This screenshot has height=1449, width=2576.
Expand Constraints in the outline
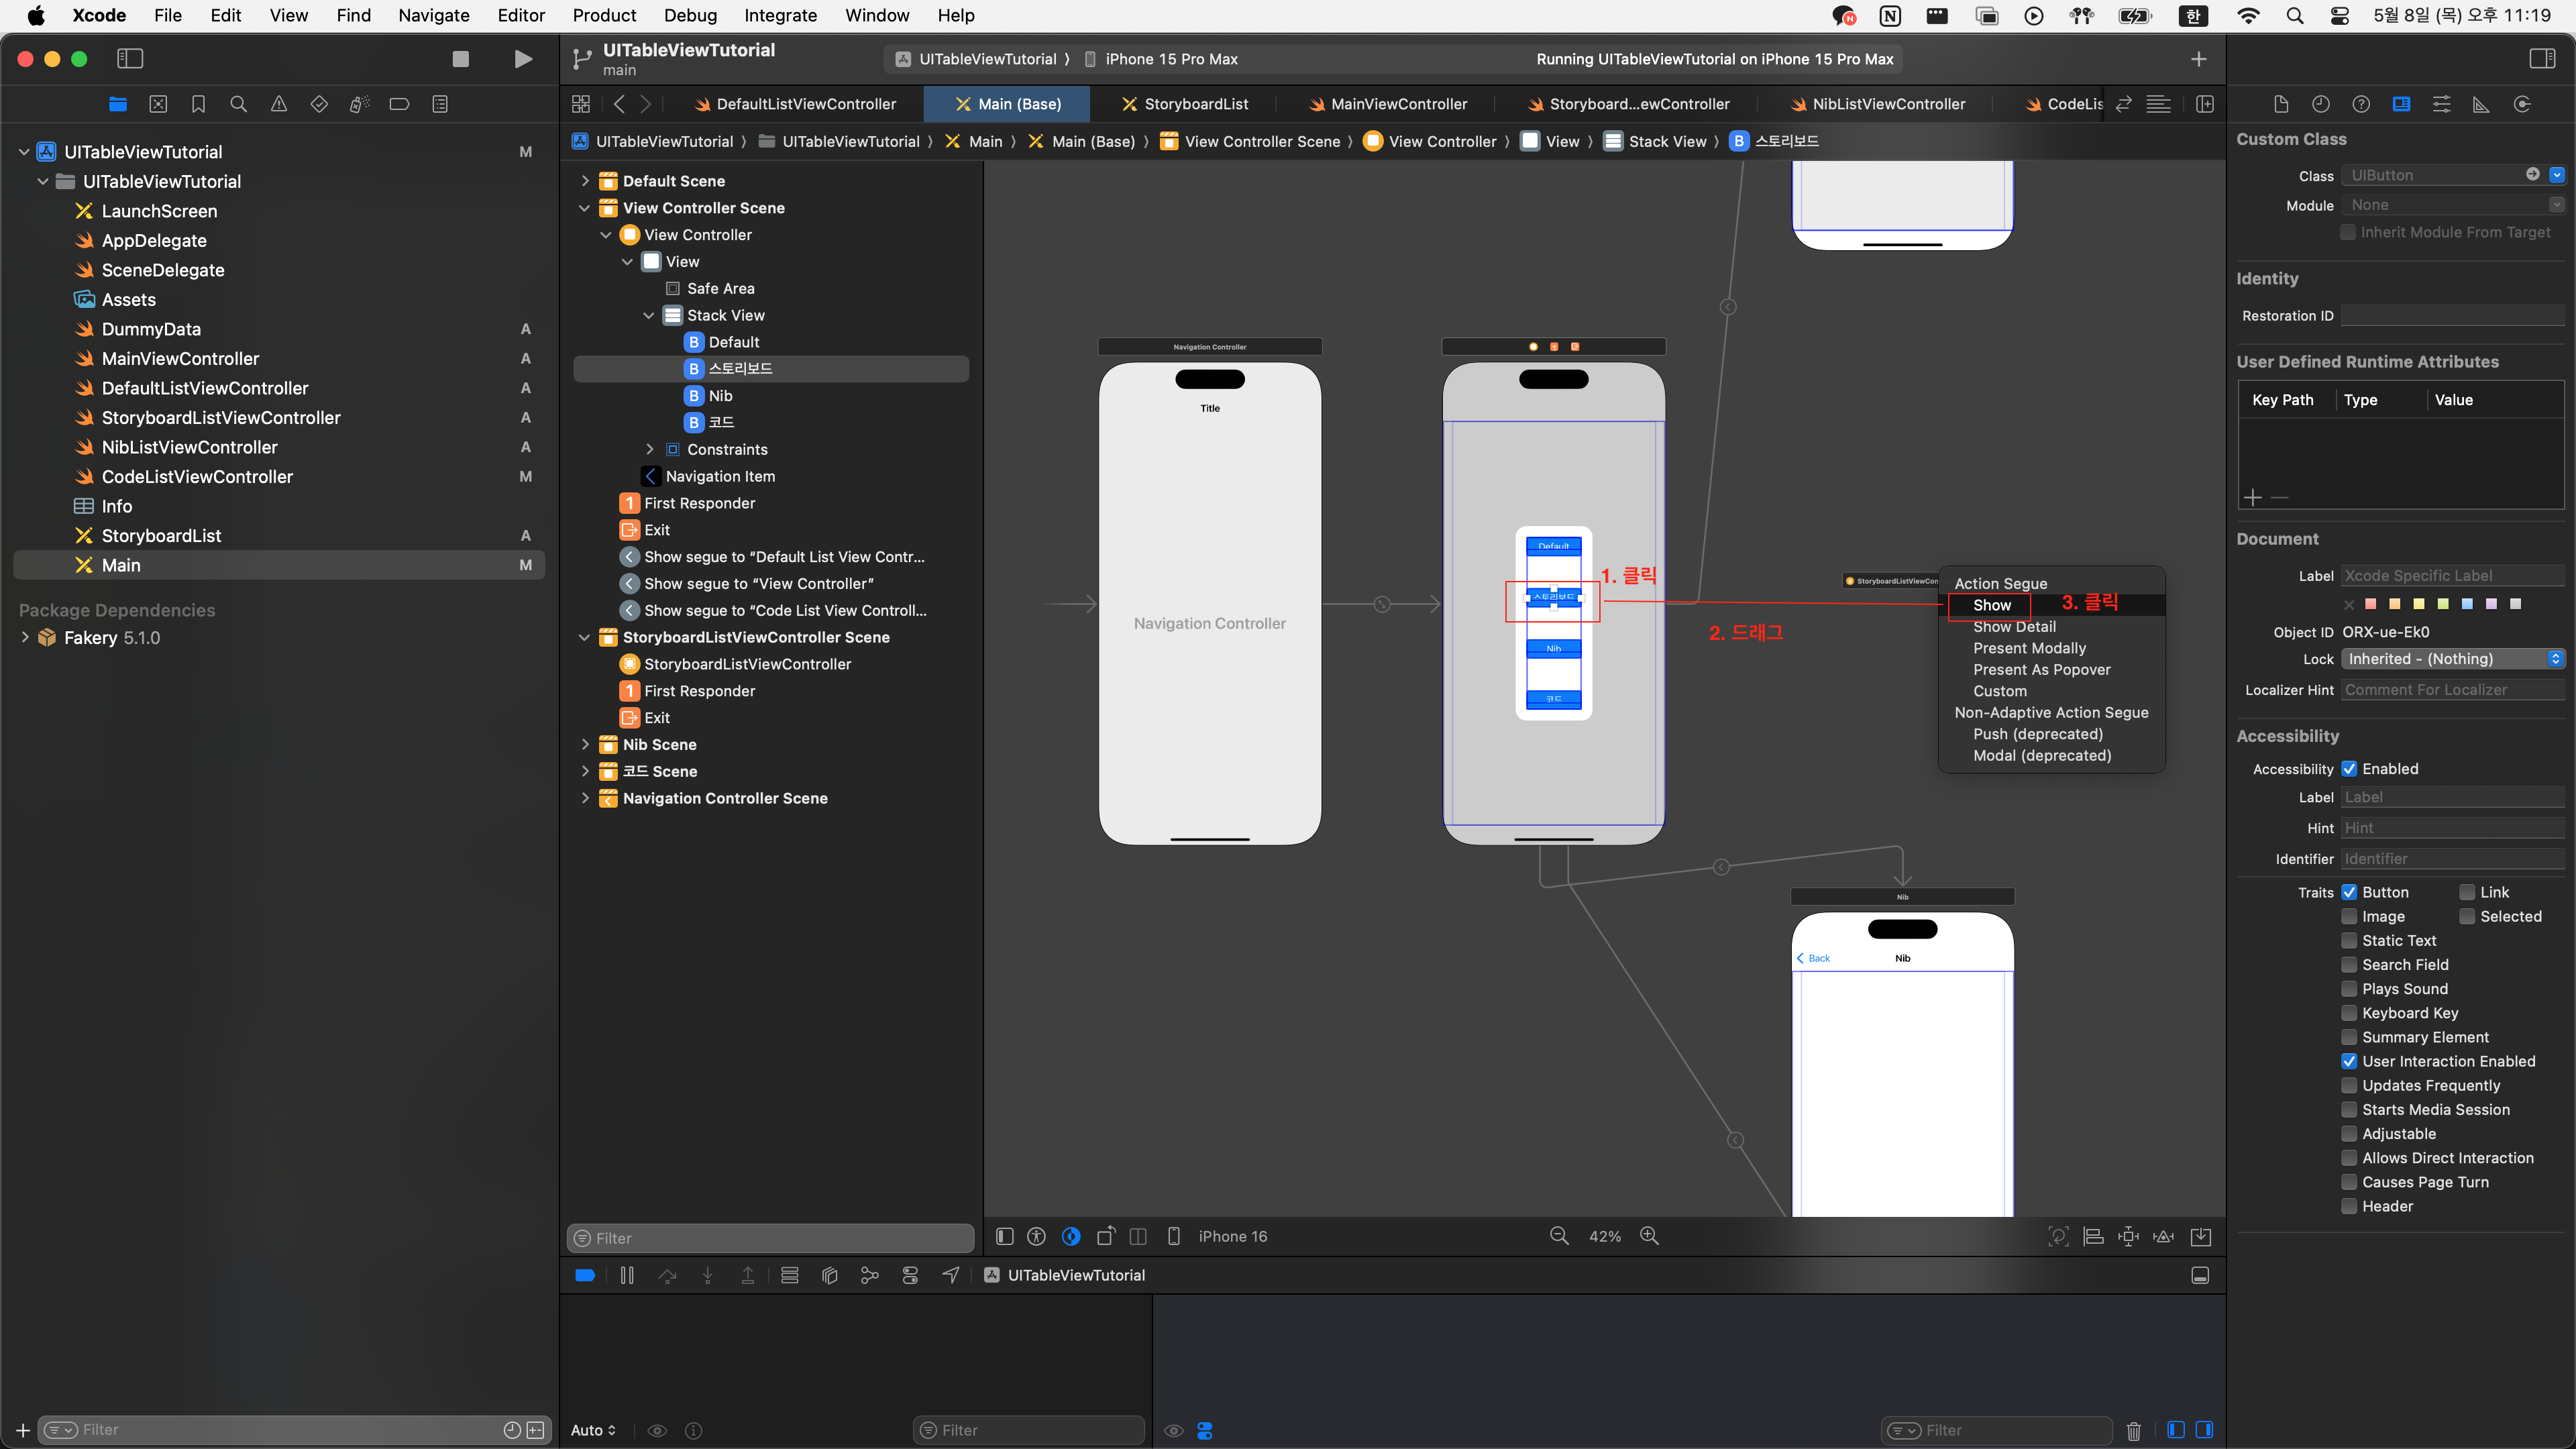click(649, 449)
